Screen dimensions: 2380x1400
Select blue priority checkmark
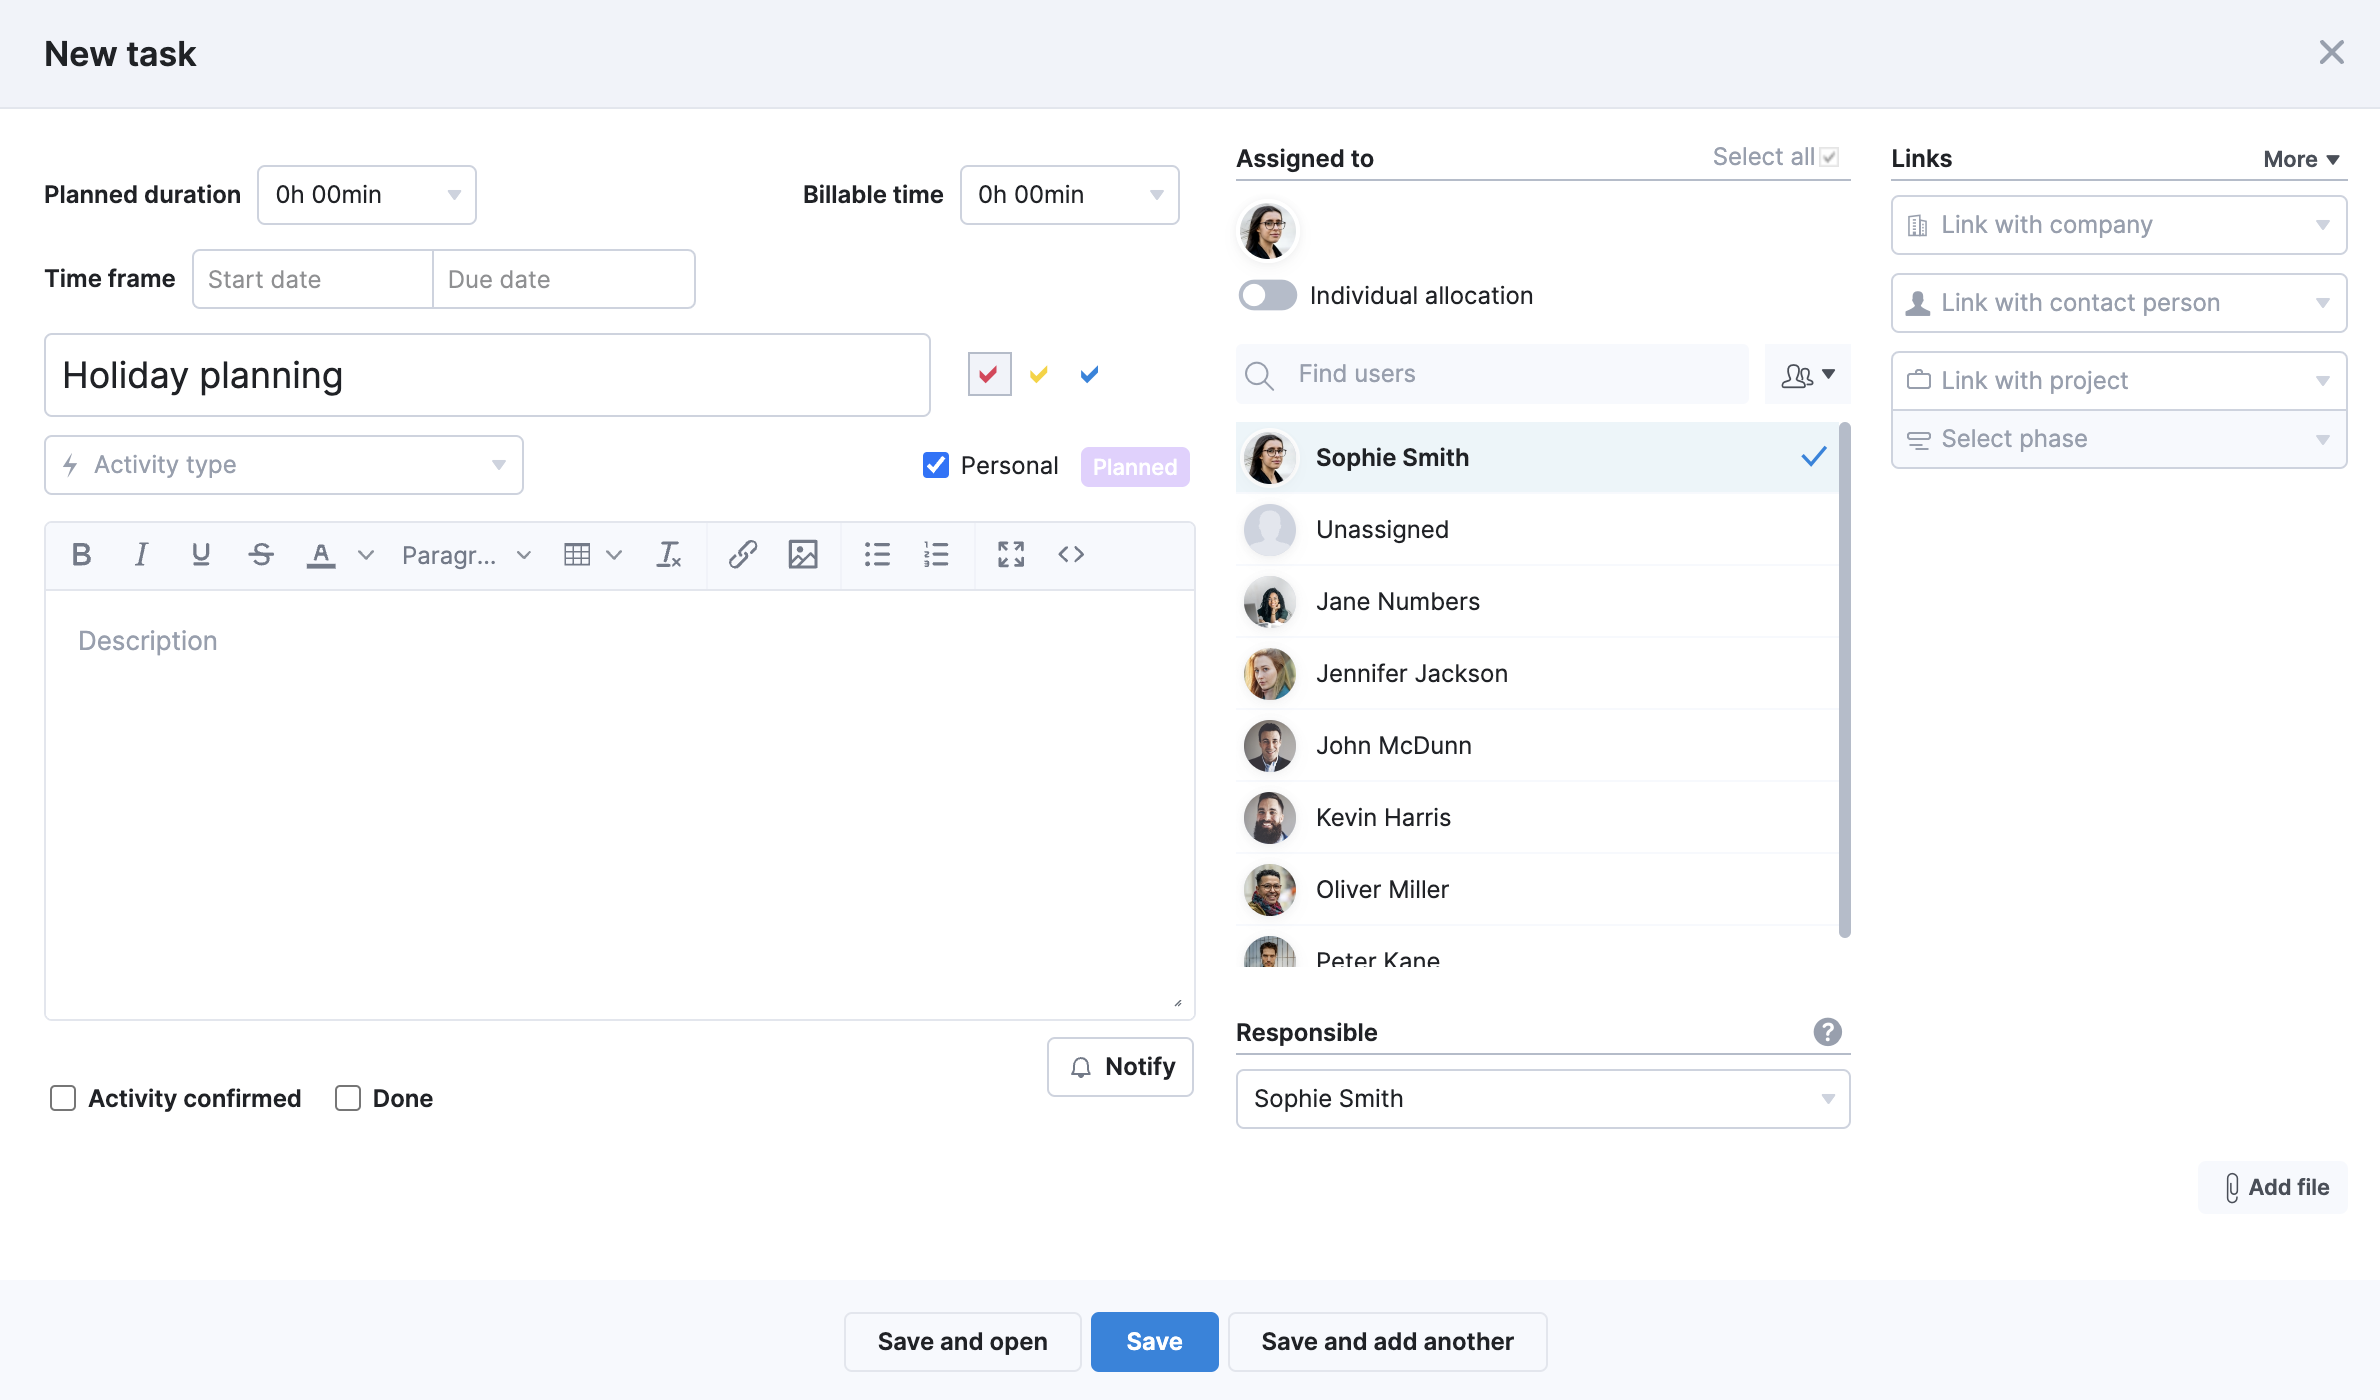coord(1090,375)
